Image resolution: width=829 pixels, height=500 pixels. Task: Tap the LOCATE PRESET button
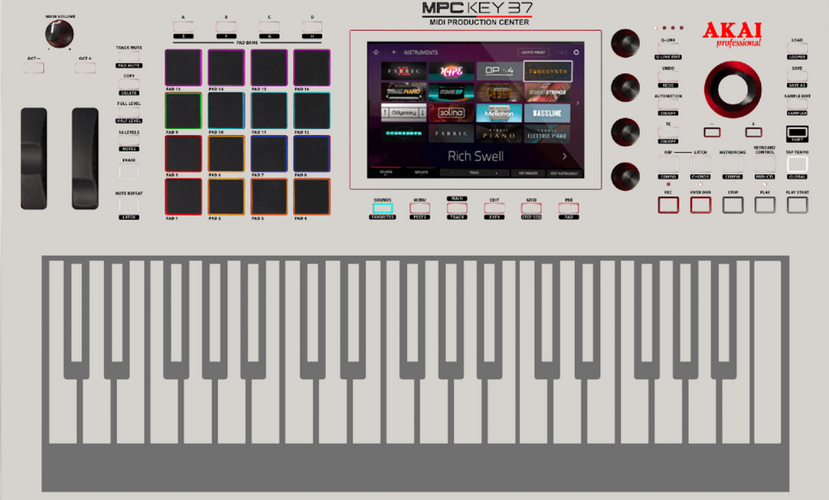(533, 52)
